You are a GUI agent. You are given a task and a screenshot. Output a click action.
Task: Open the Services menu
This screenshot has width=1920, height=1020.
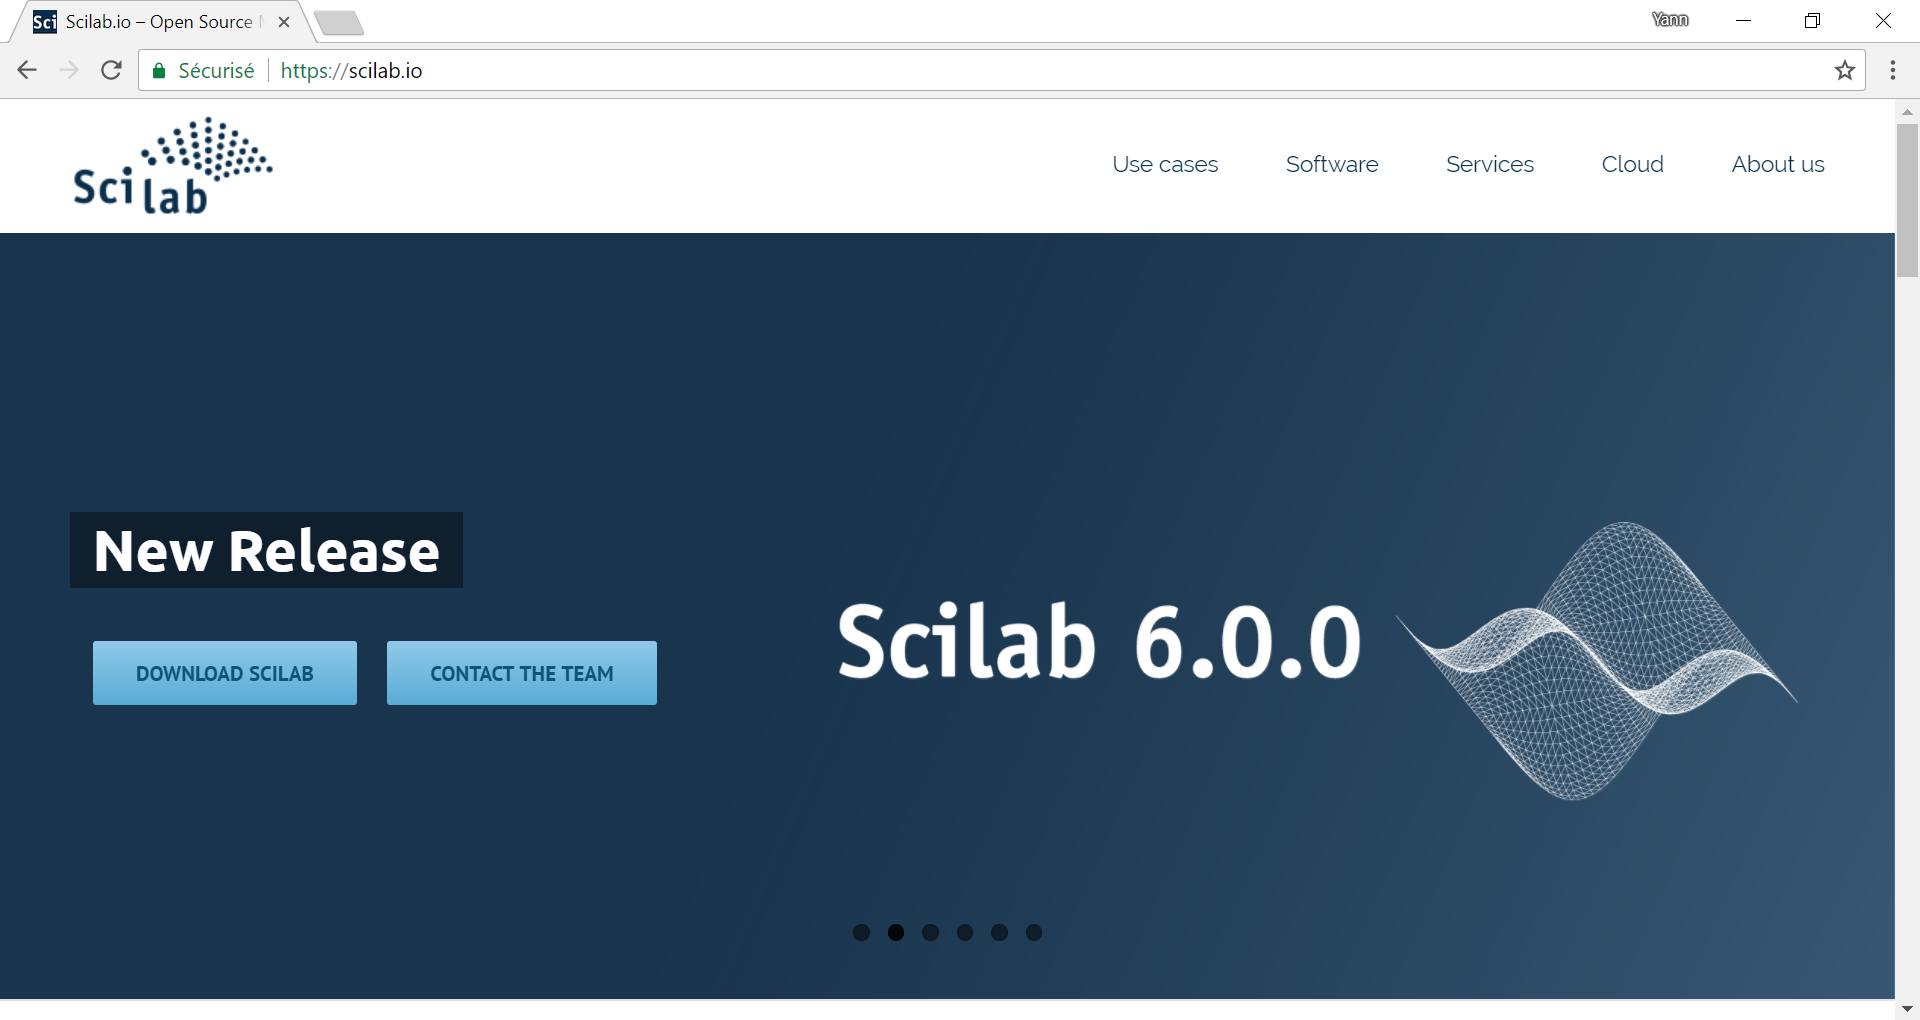click(1490, 164)
